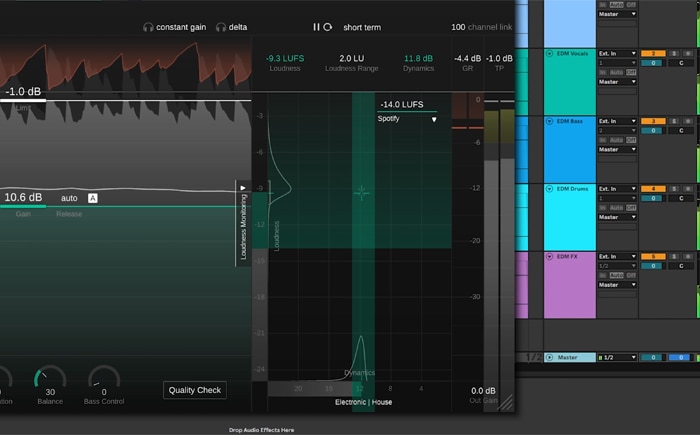700x436 pixels.
Task: Open EDM FX input channel 1/2 dropdown
Action: [617, 266]
